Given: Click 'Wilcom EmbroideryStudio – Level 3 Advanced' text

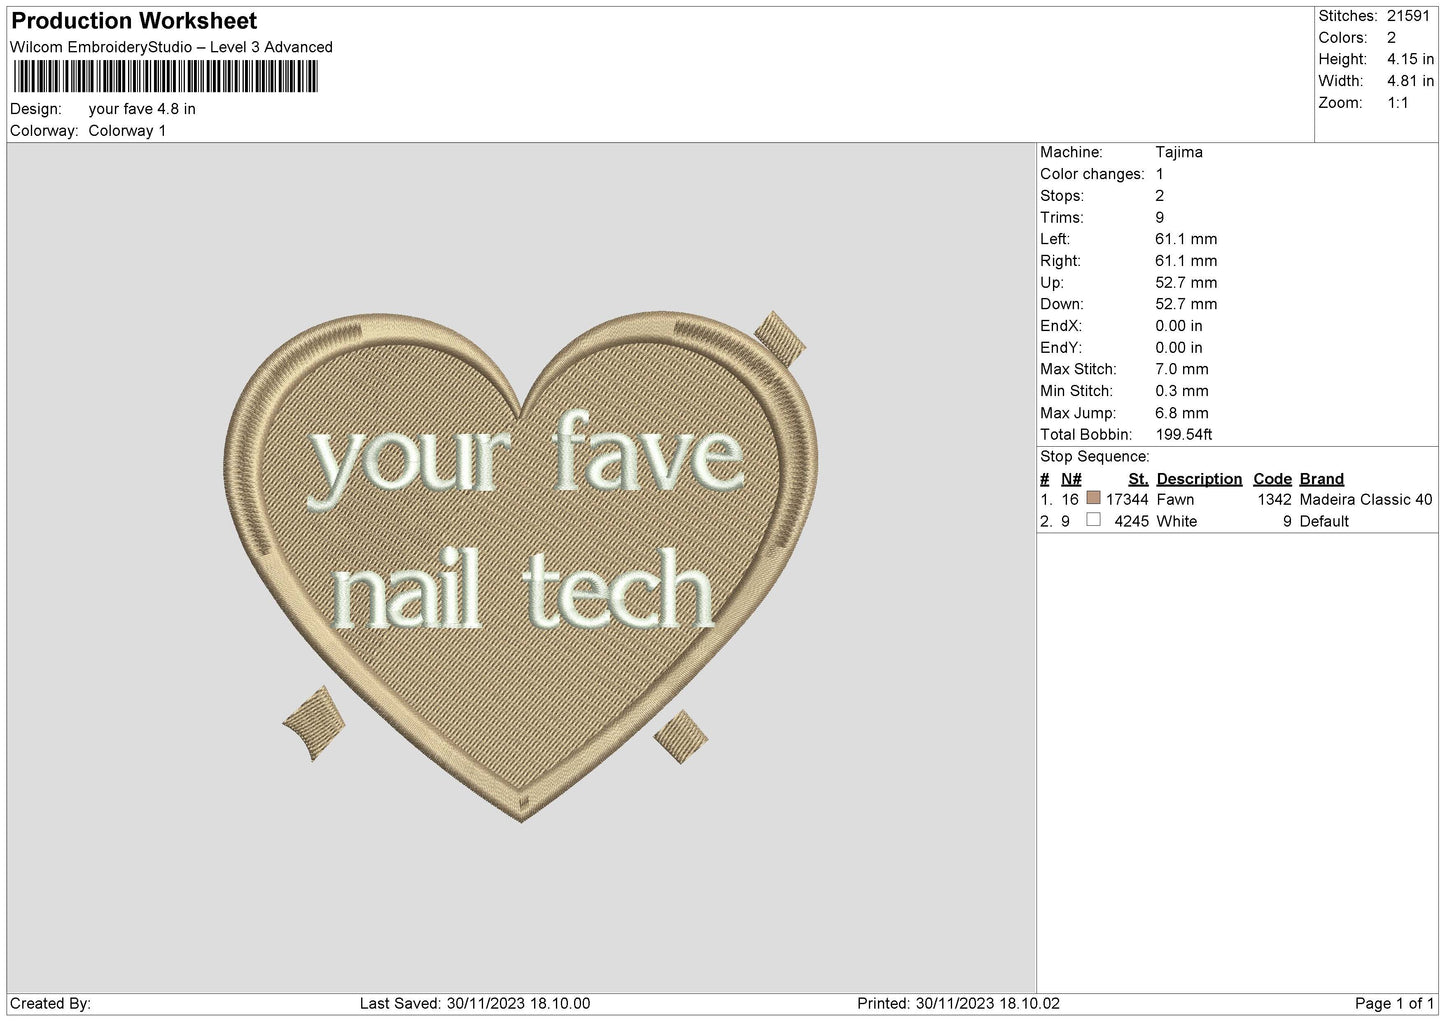Looking at the screenshot, I should 171,47.
